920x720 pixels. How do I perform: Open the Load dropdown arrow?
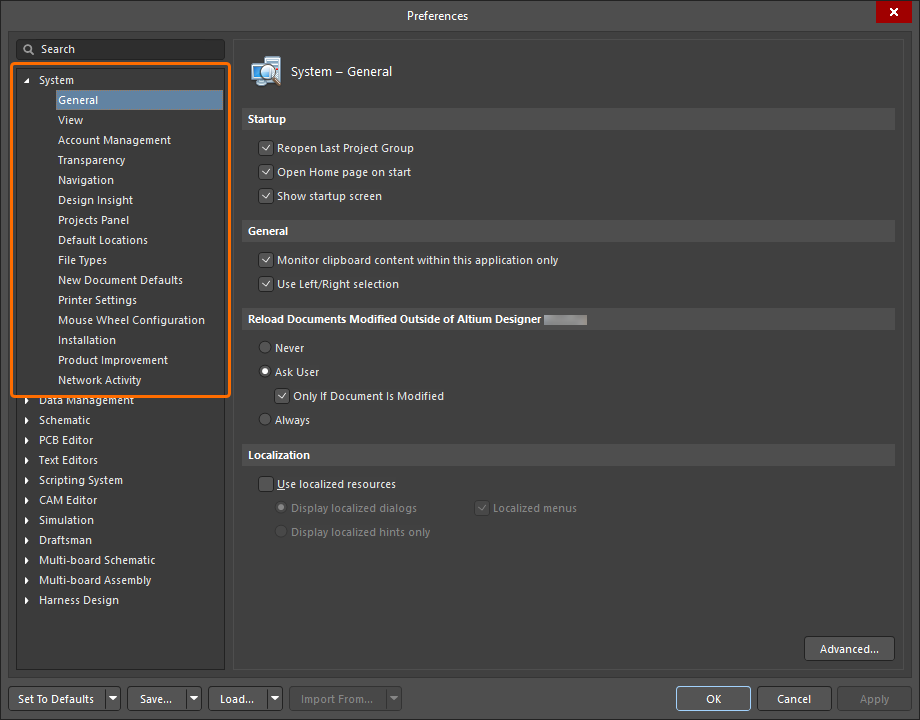[x=275, y=699]
